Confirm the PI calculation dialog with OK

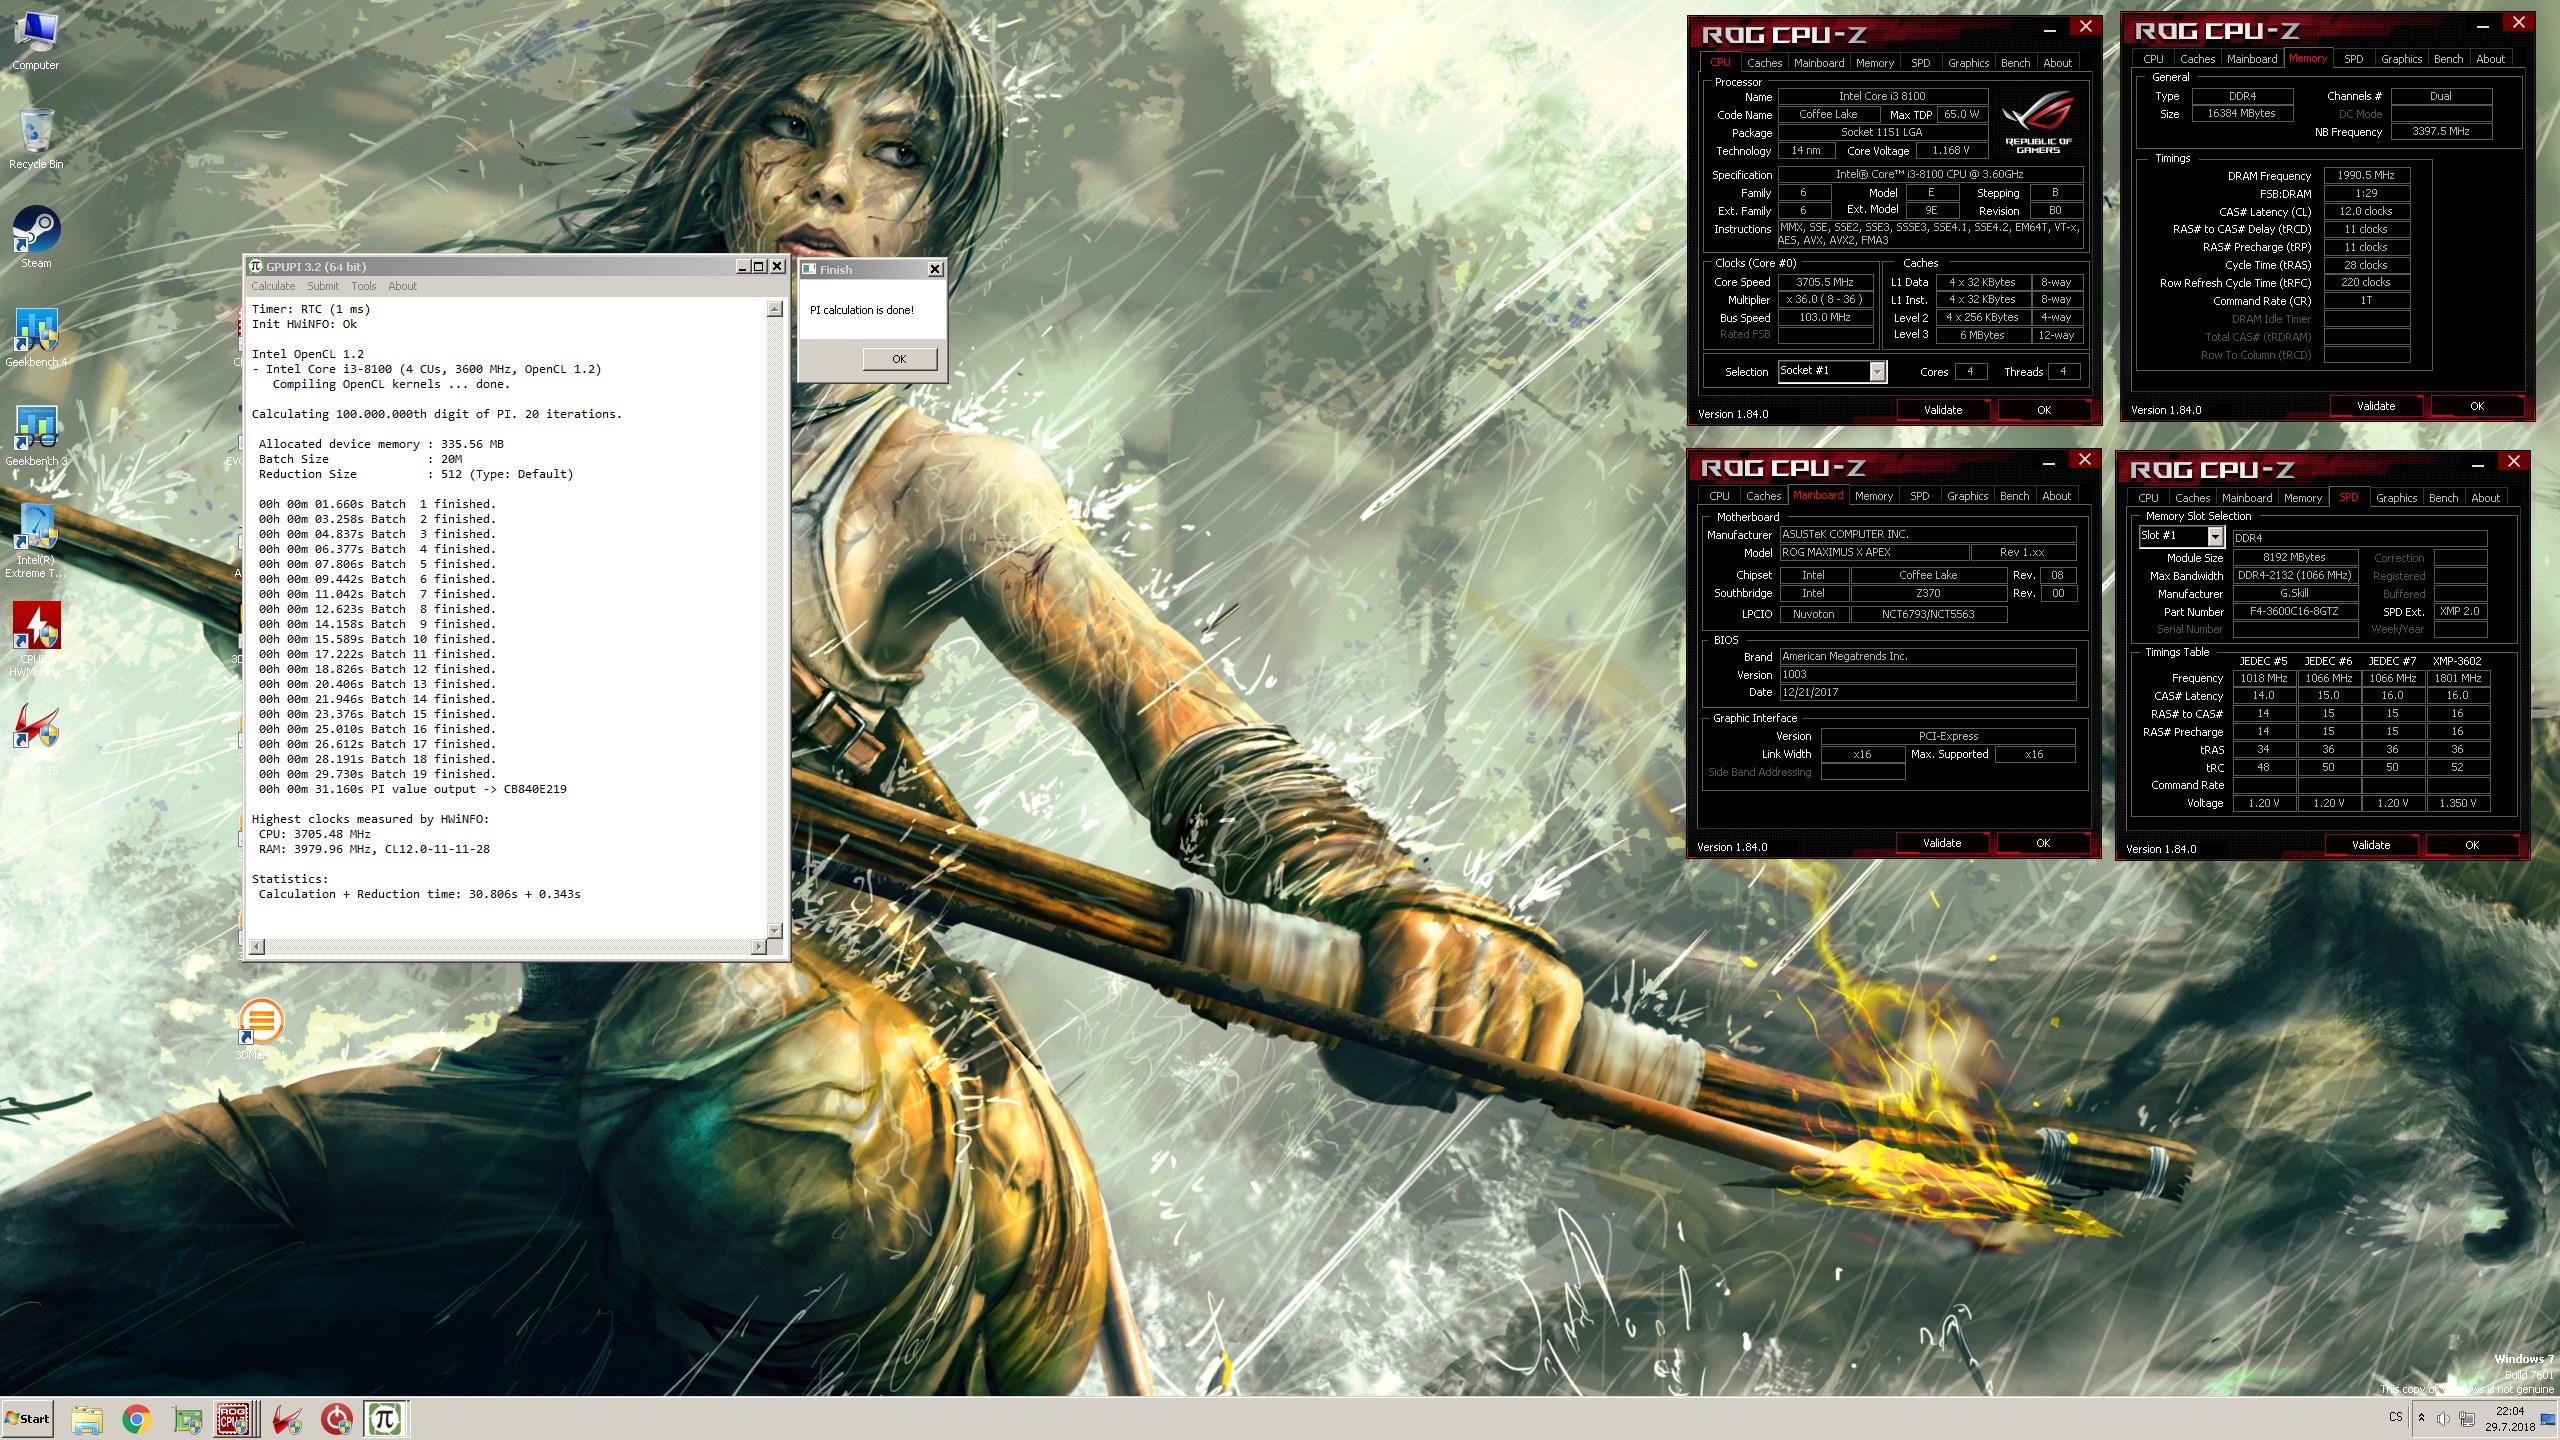(899, 359)
